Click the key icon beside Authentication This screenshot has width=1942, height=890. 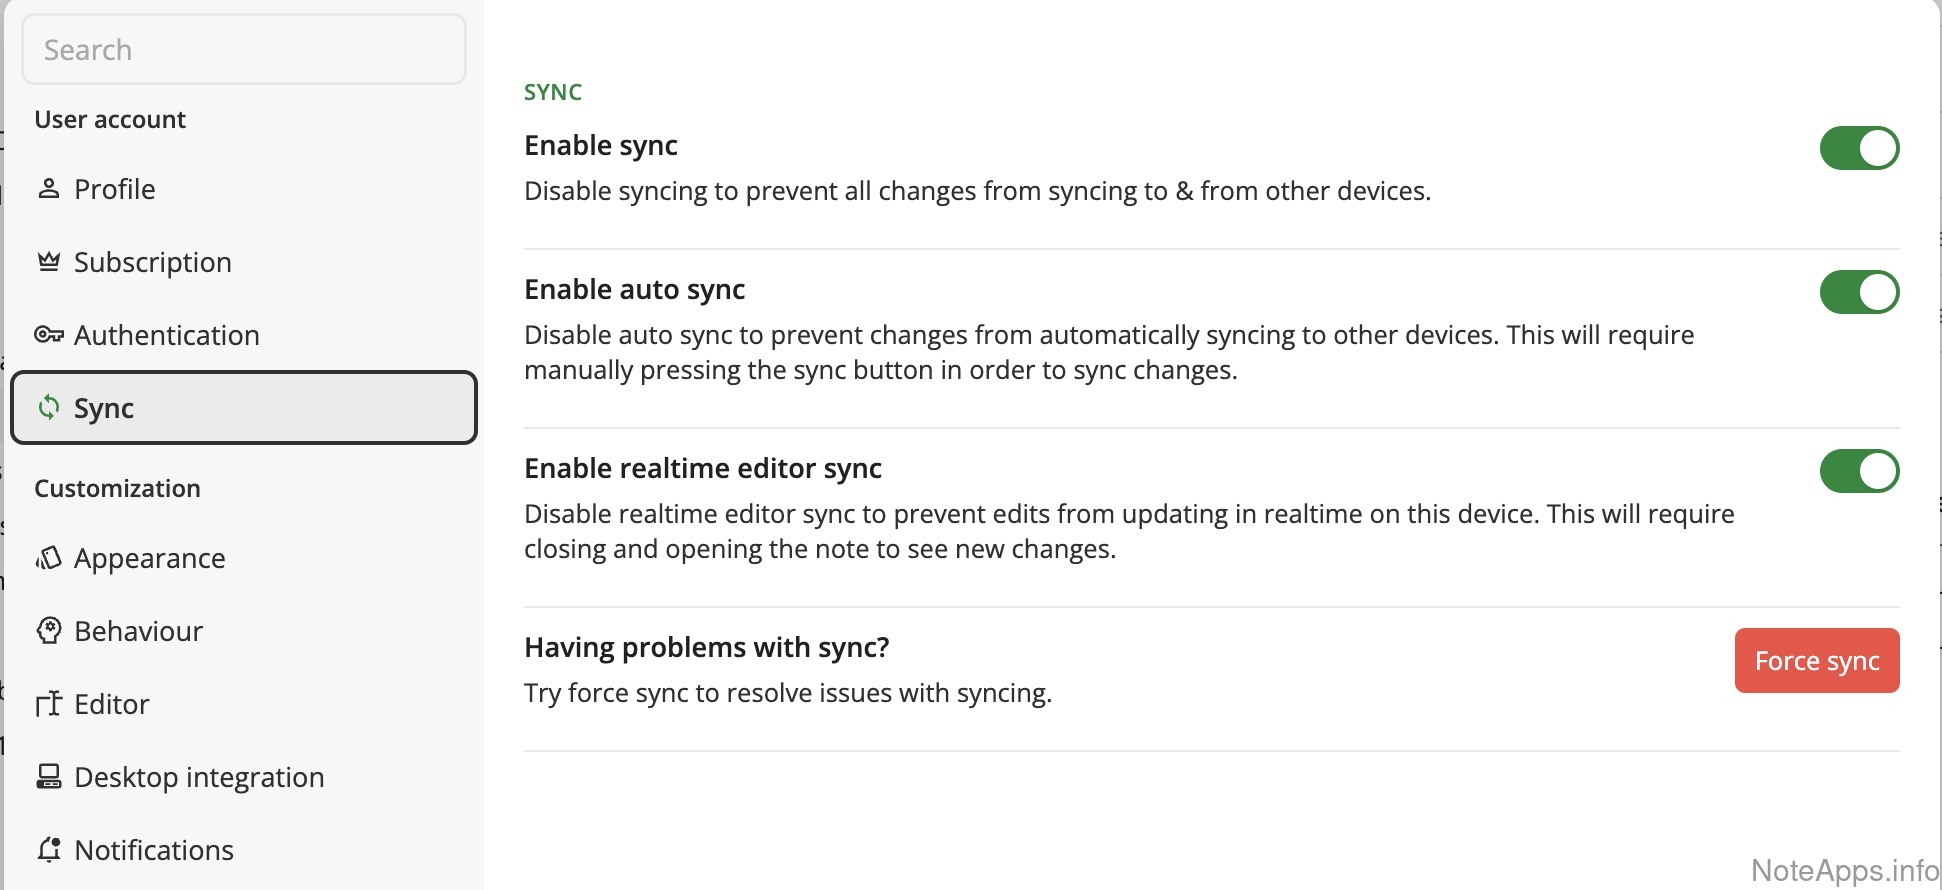[x=48, y=335]
